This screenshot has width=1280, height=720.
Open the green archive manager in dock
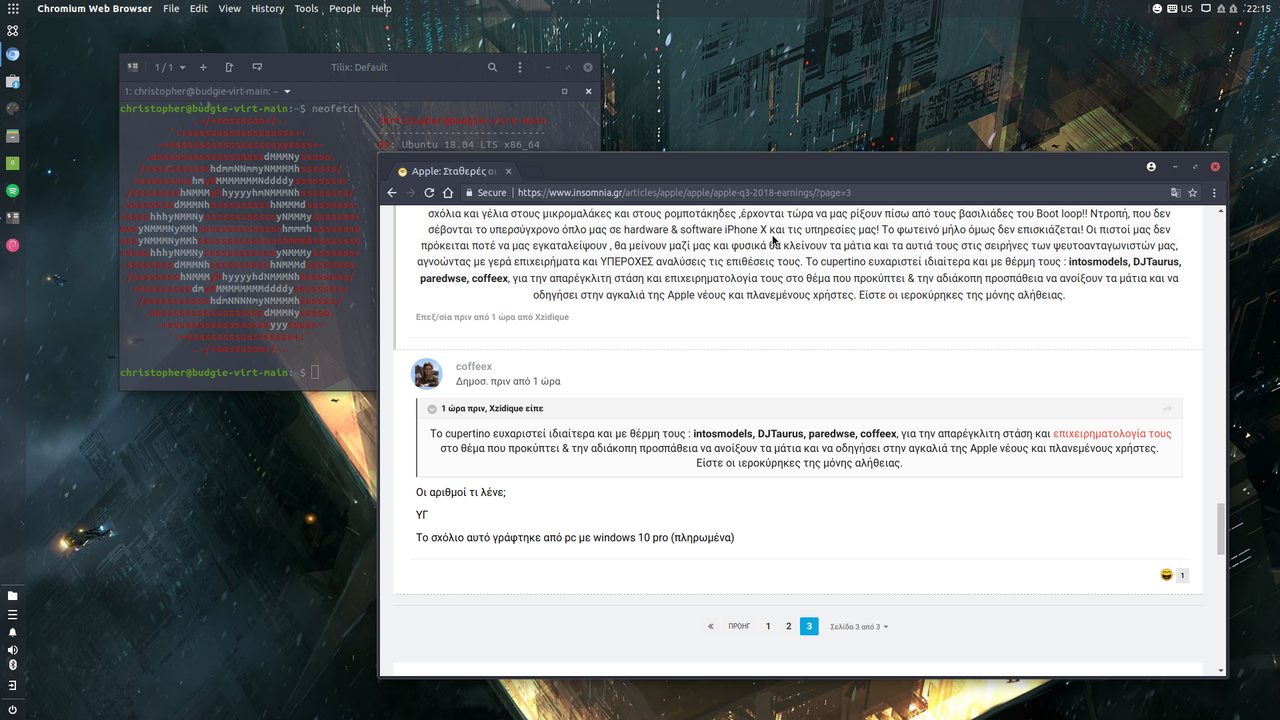tap(12, 162)
